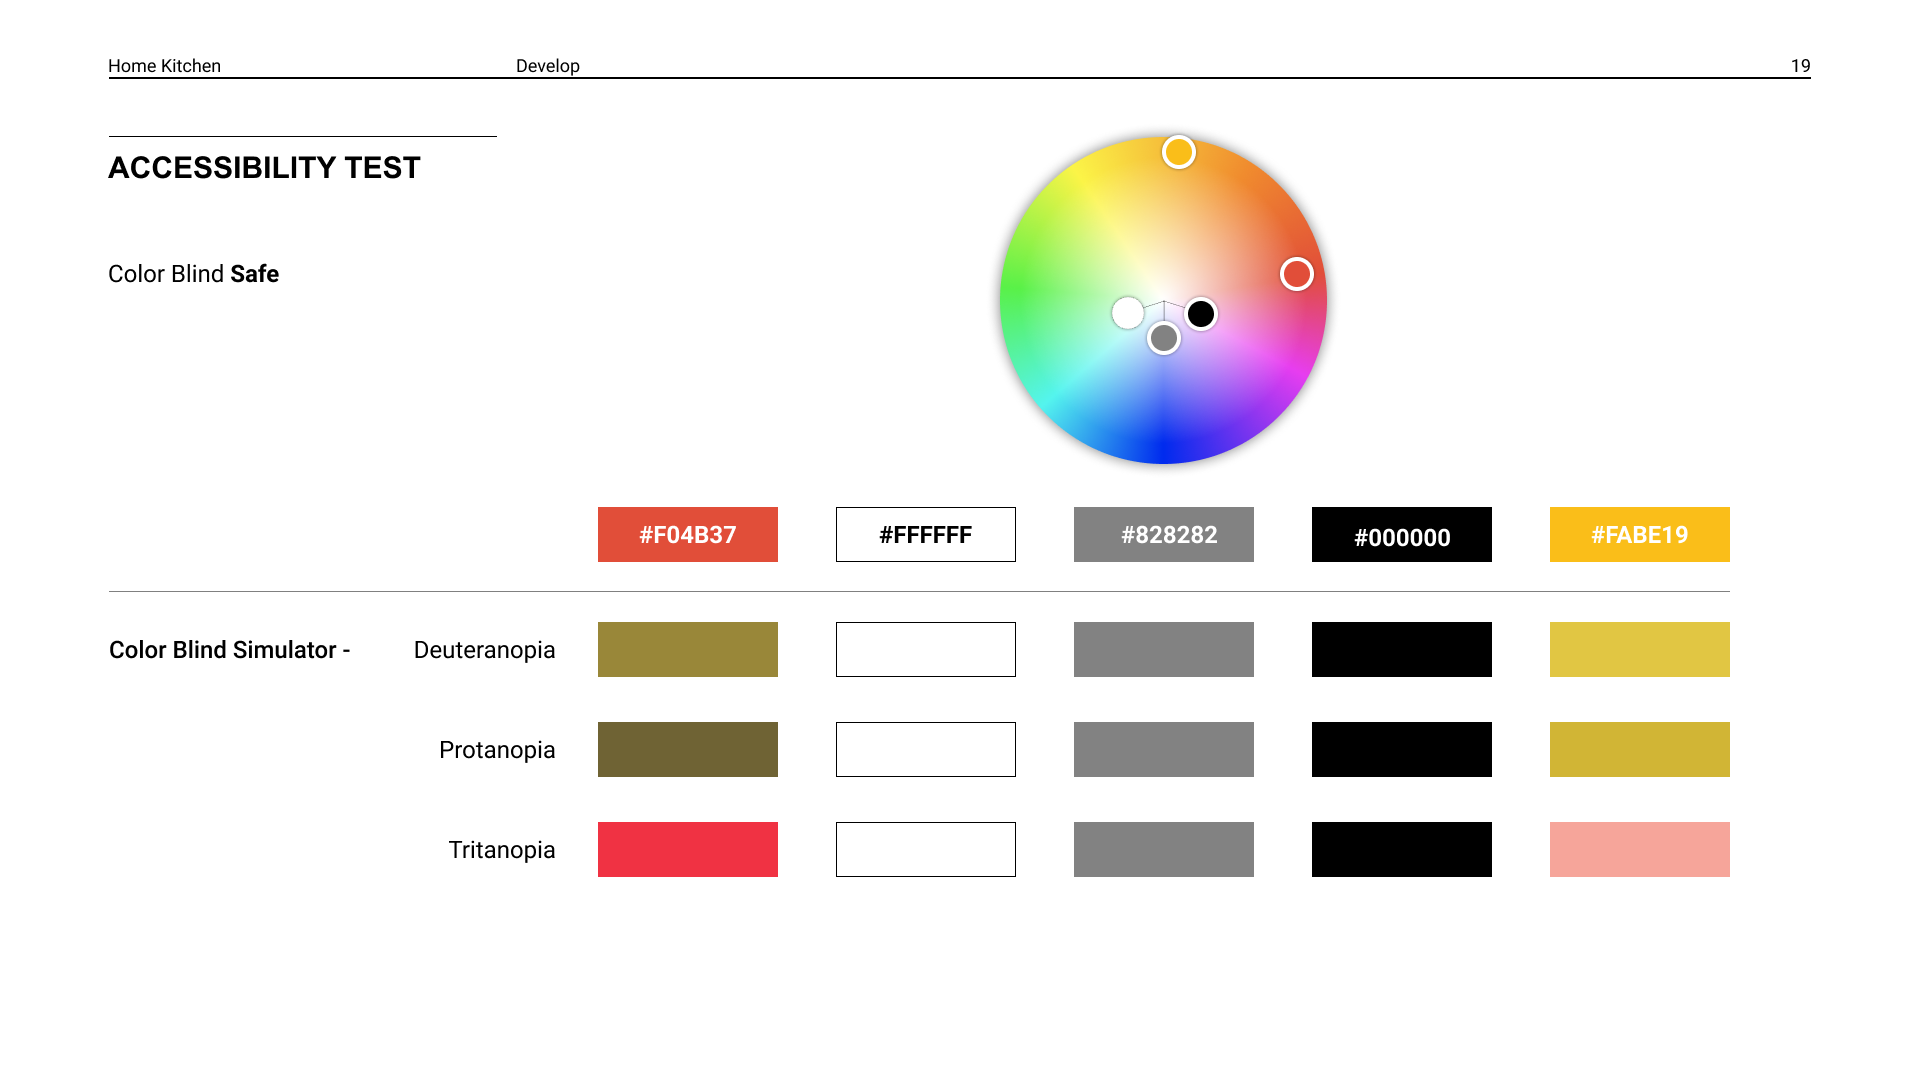
Task: Click the red-orange handle on color wheel
Action: coord(1296,274)
